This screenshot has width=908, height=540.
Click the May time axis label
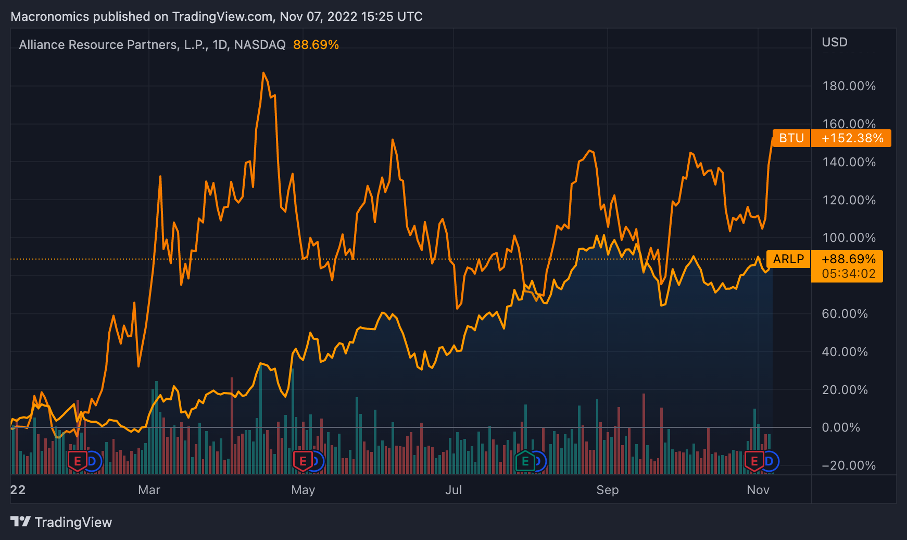pyautogui.click(x=303, y=490)
